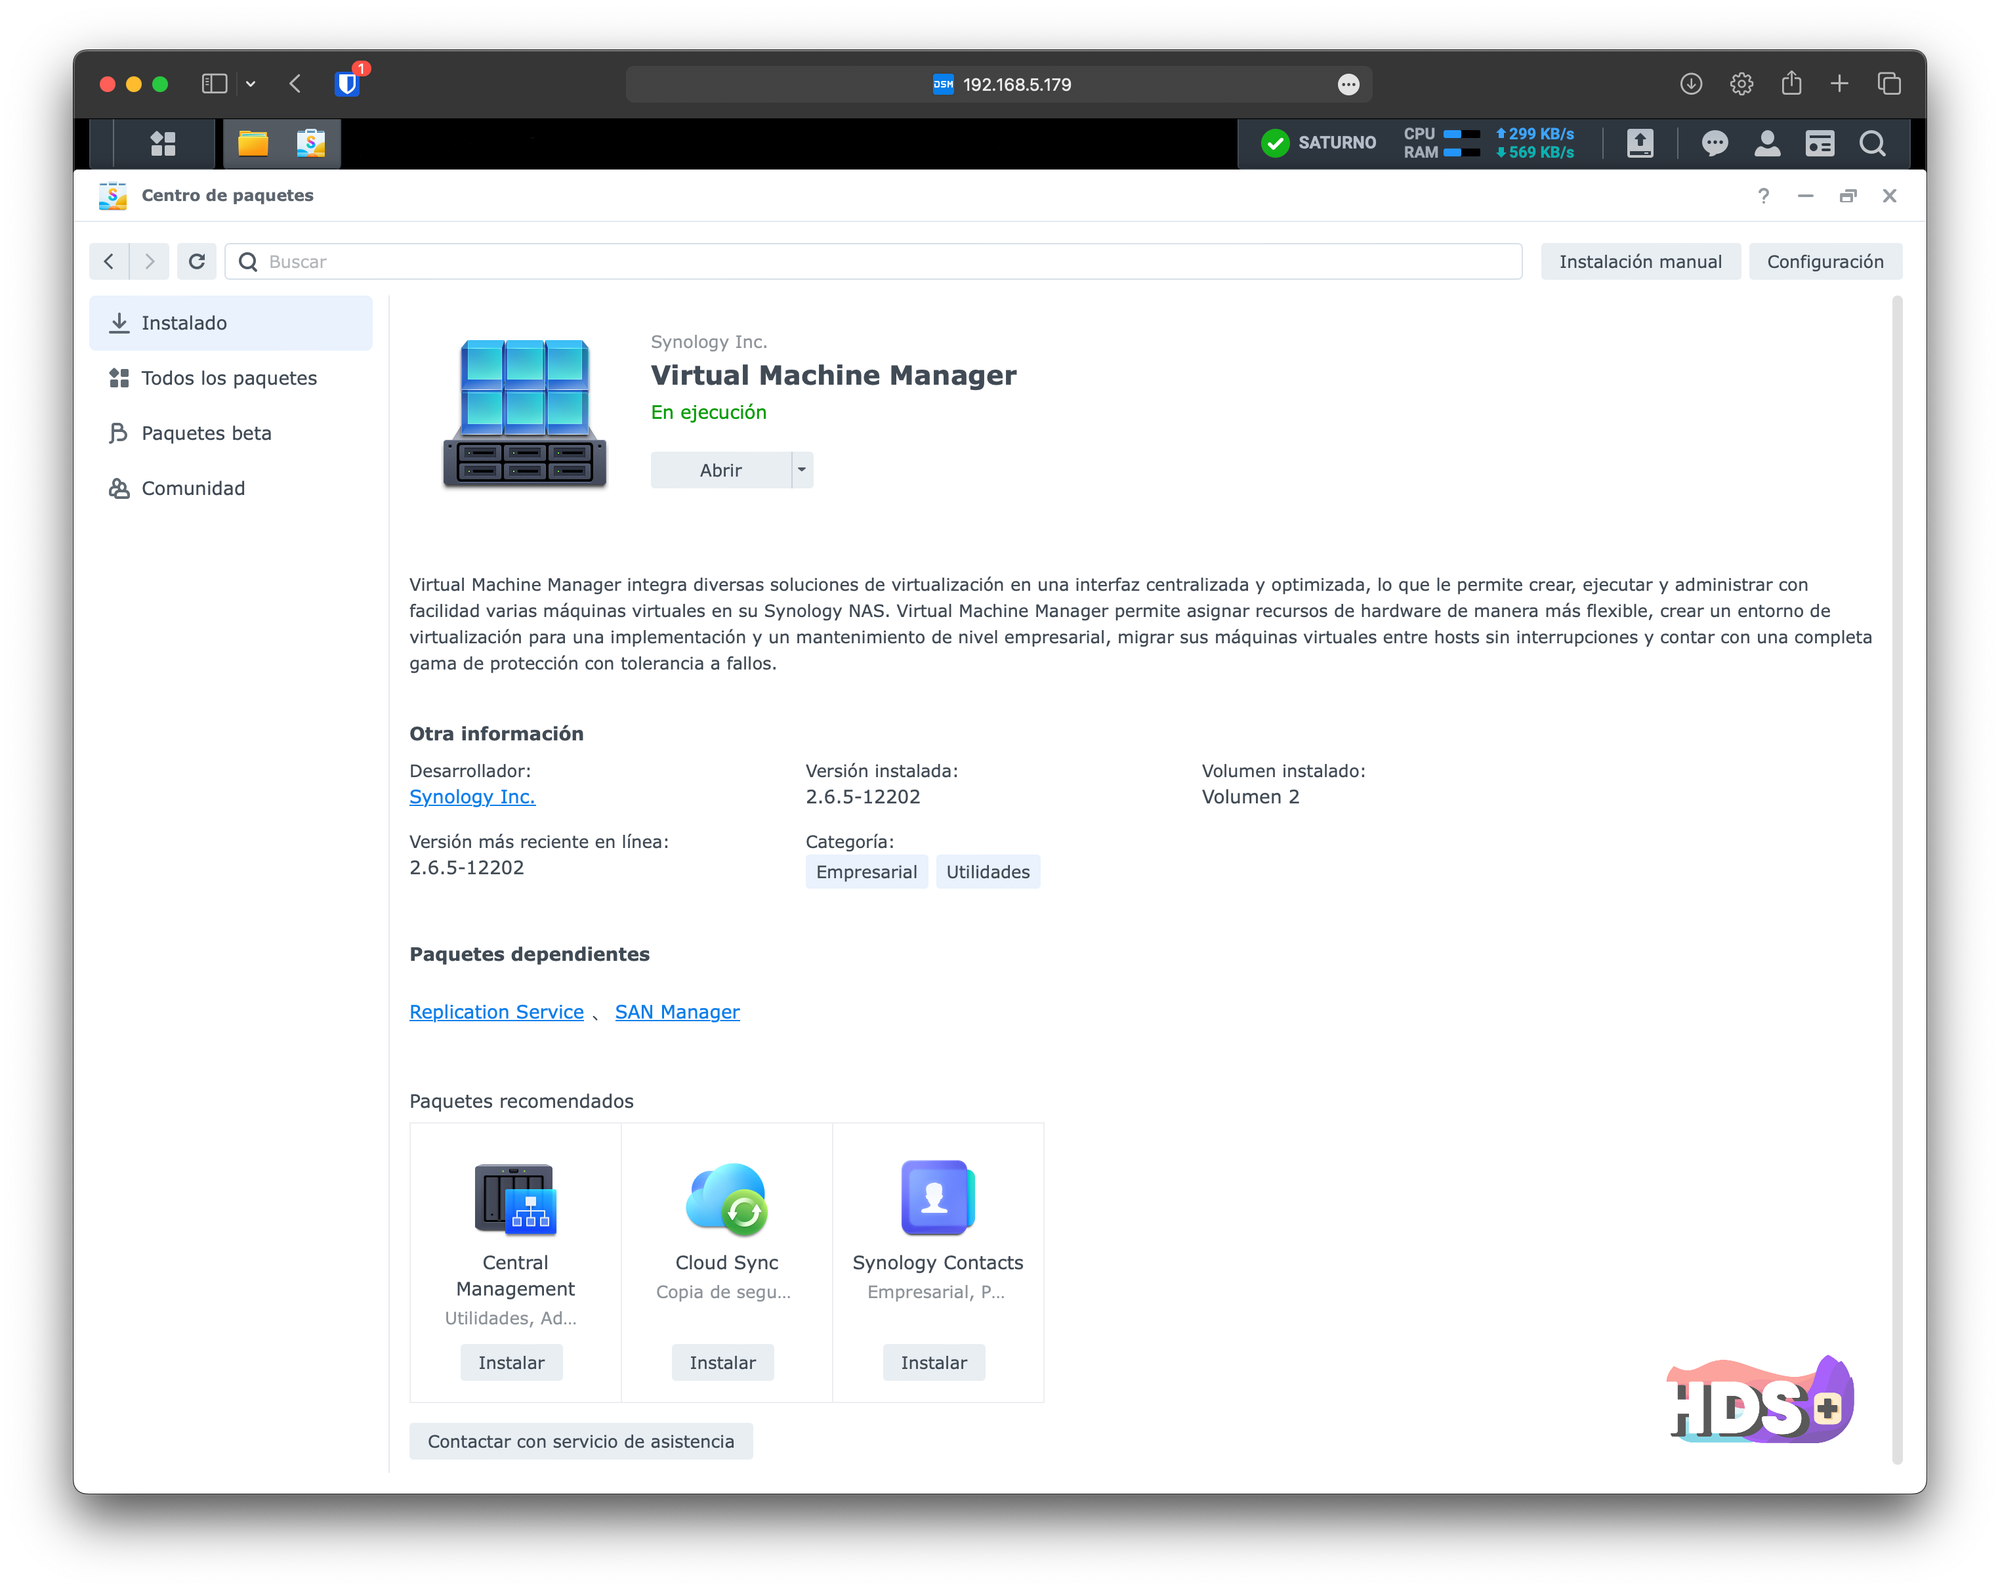
Task: Click the Abrir button
Action: pyautogui.click(x=721, y=470)
